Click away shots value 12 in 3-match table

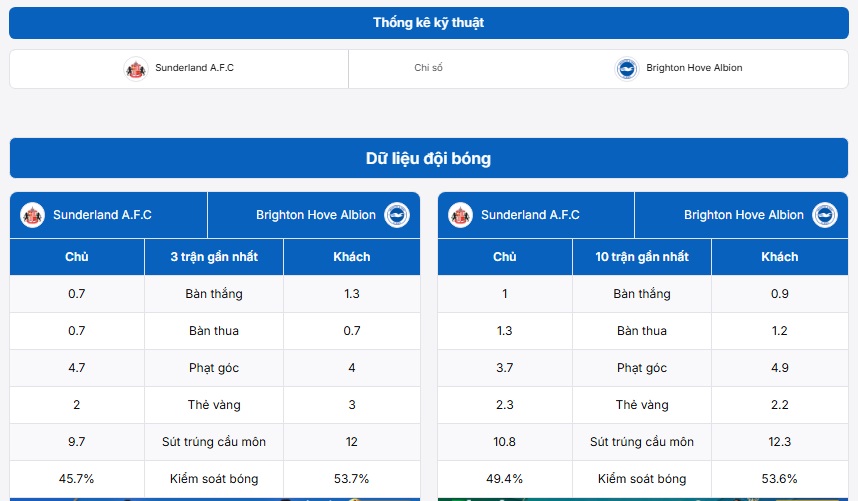(x=352, y=442)
